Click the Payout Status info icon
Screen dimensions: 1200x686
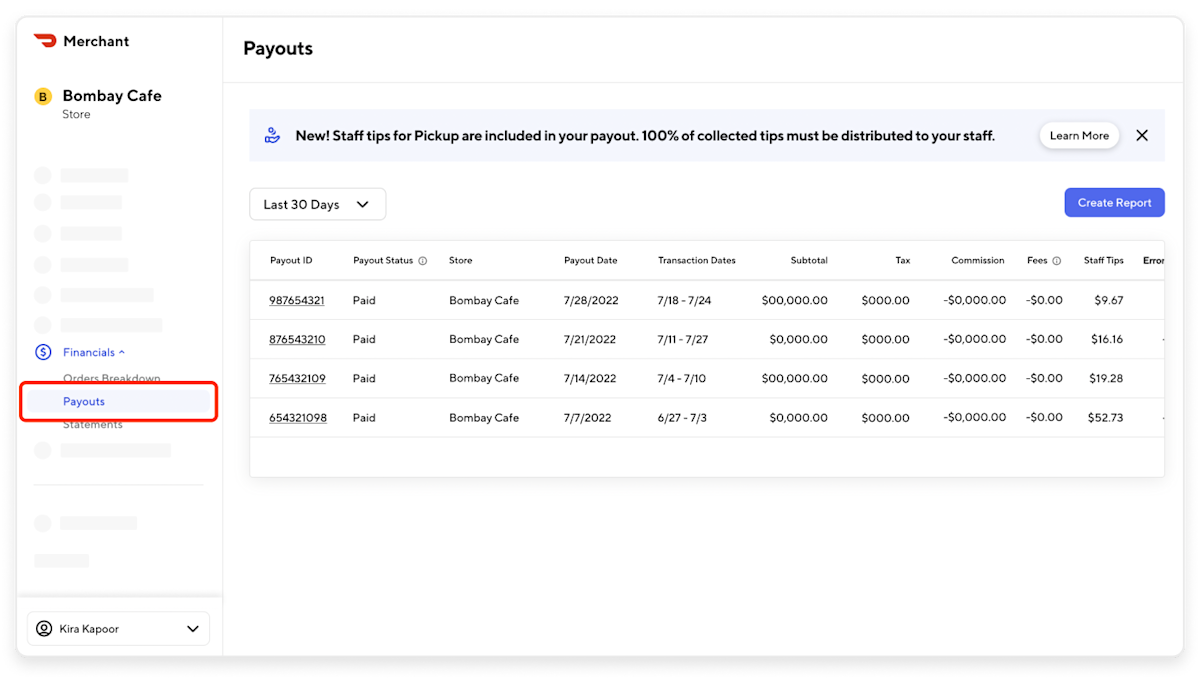coord(422,261)
